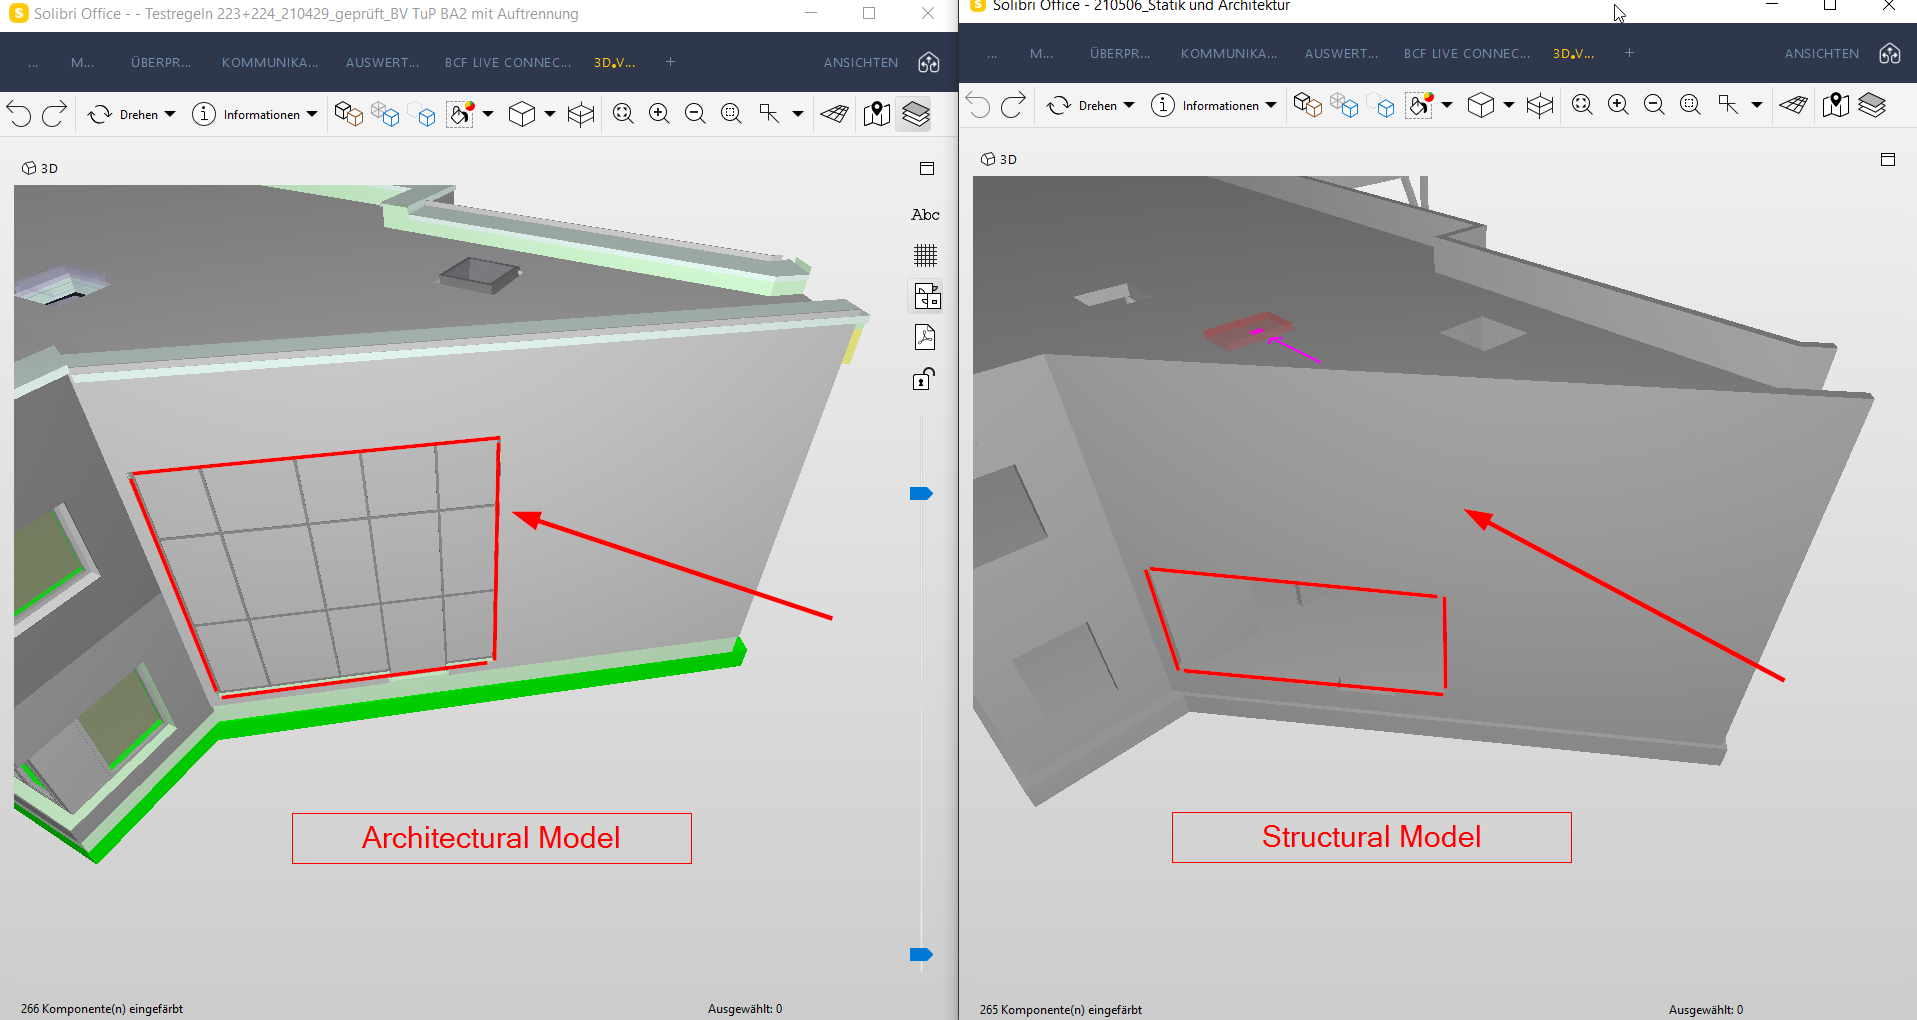Zoom out with minus magnifier, right window
Screen dimensions: 1917x1020
pos(1654,105)
